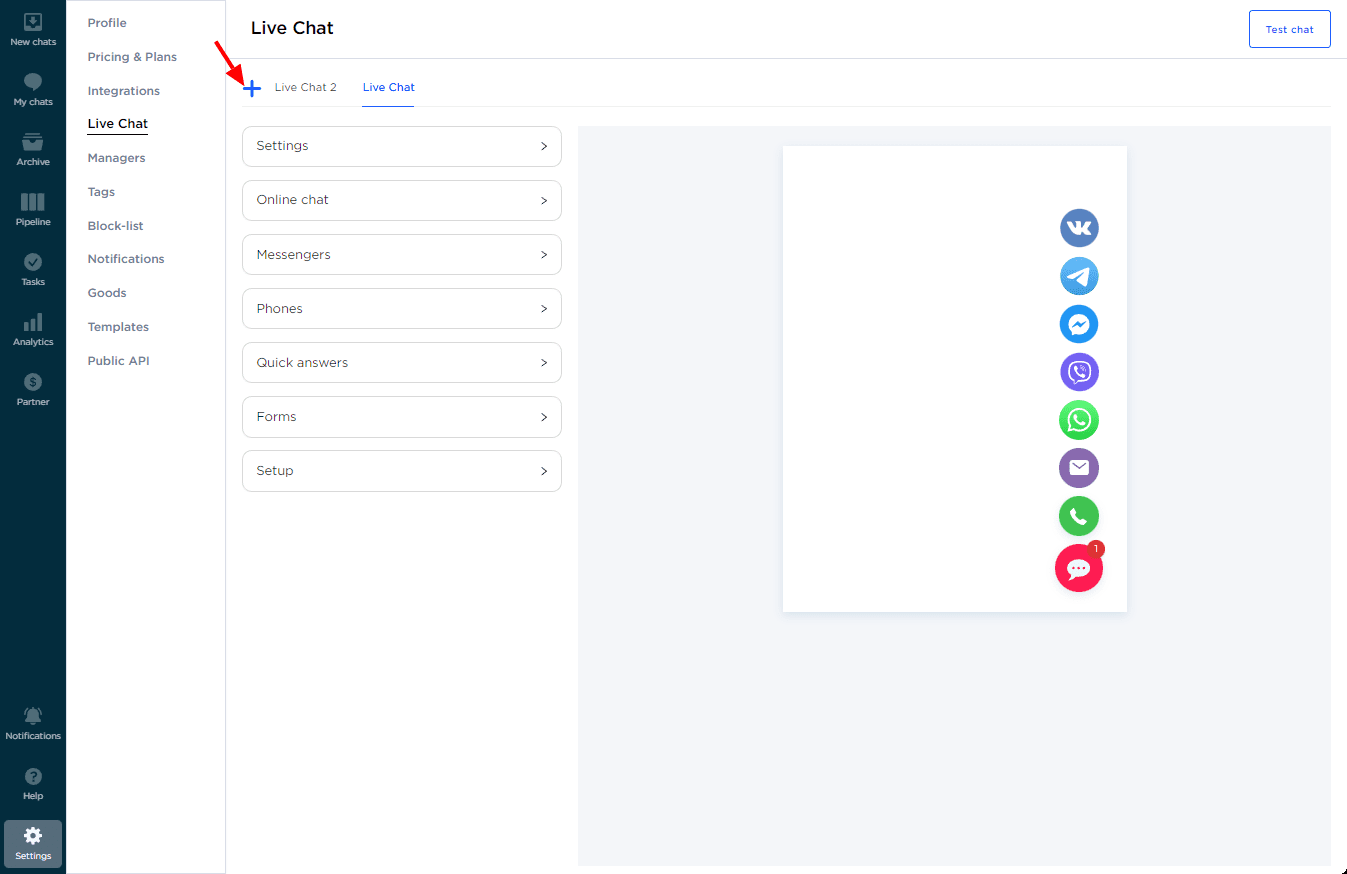
Task: Click the green phone call icon
Action: coord(1079,516)
